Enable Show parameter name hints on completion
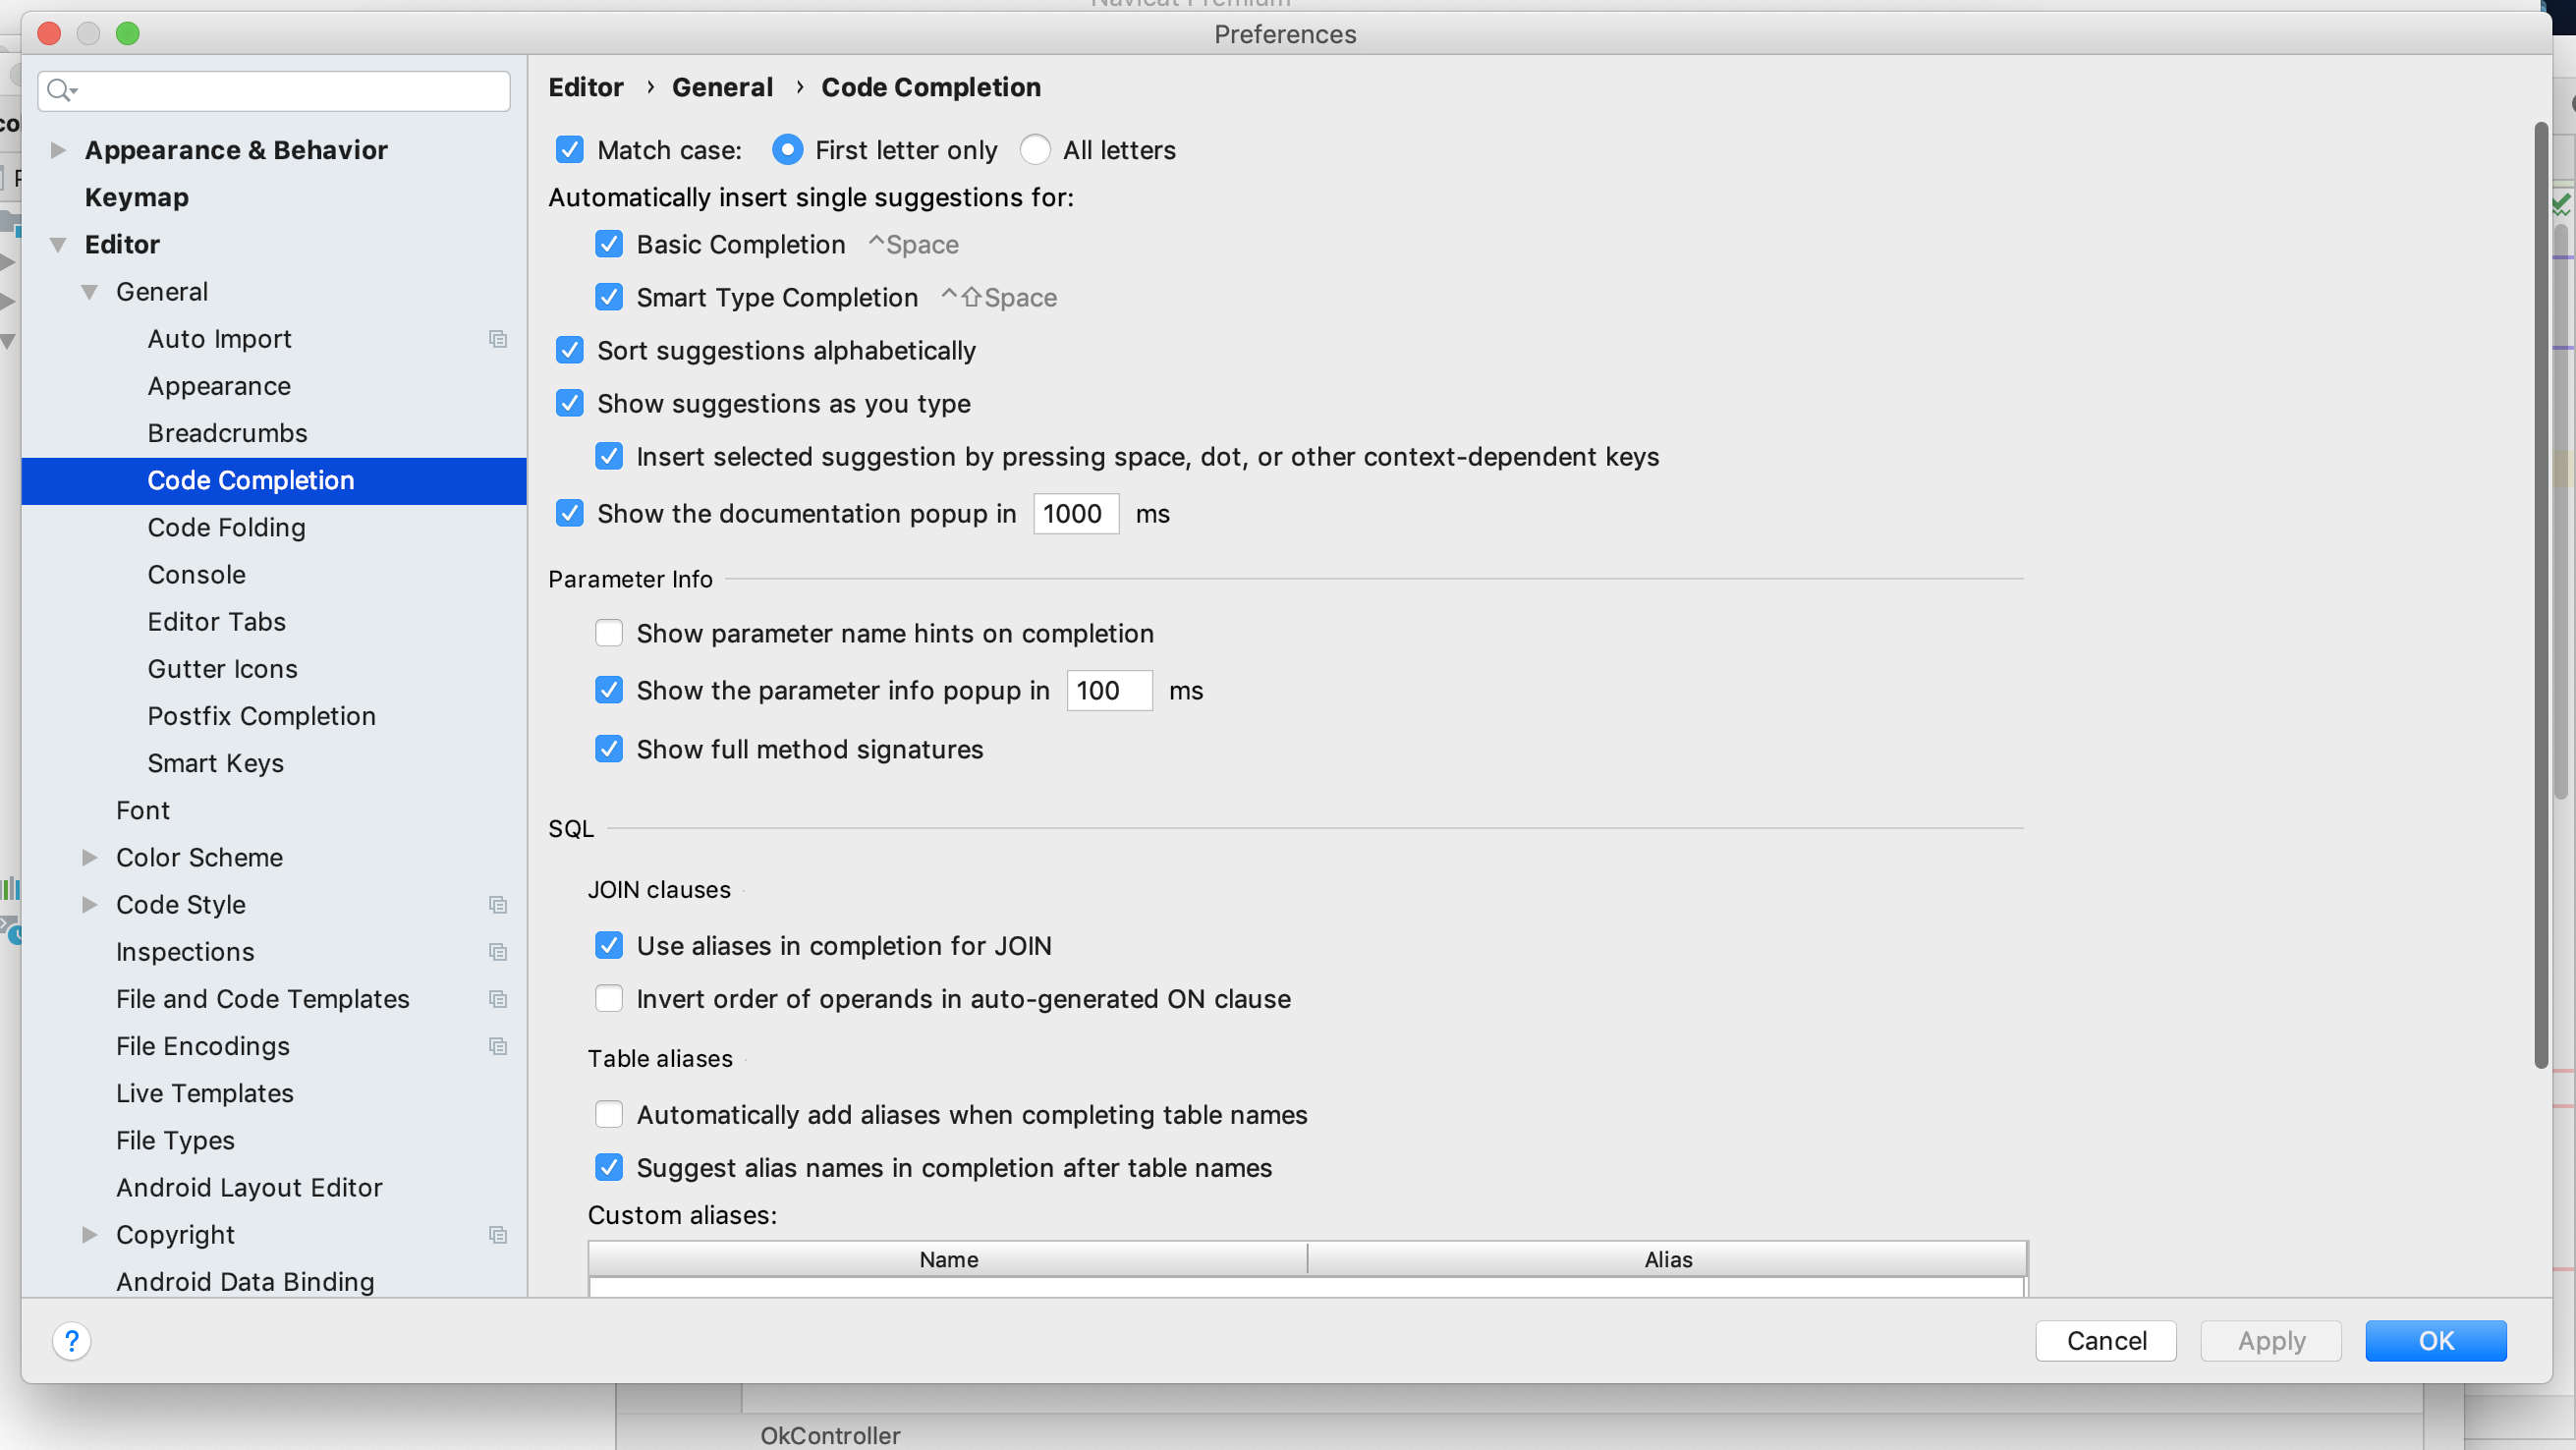 [x=609, y=633]
